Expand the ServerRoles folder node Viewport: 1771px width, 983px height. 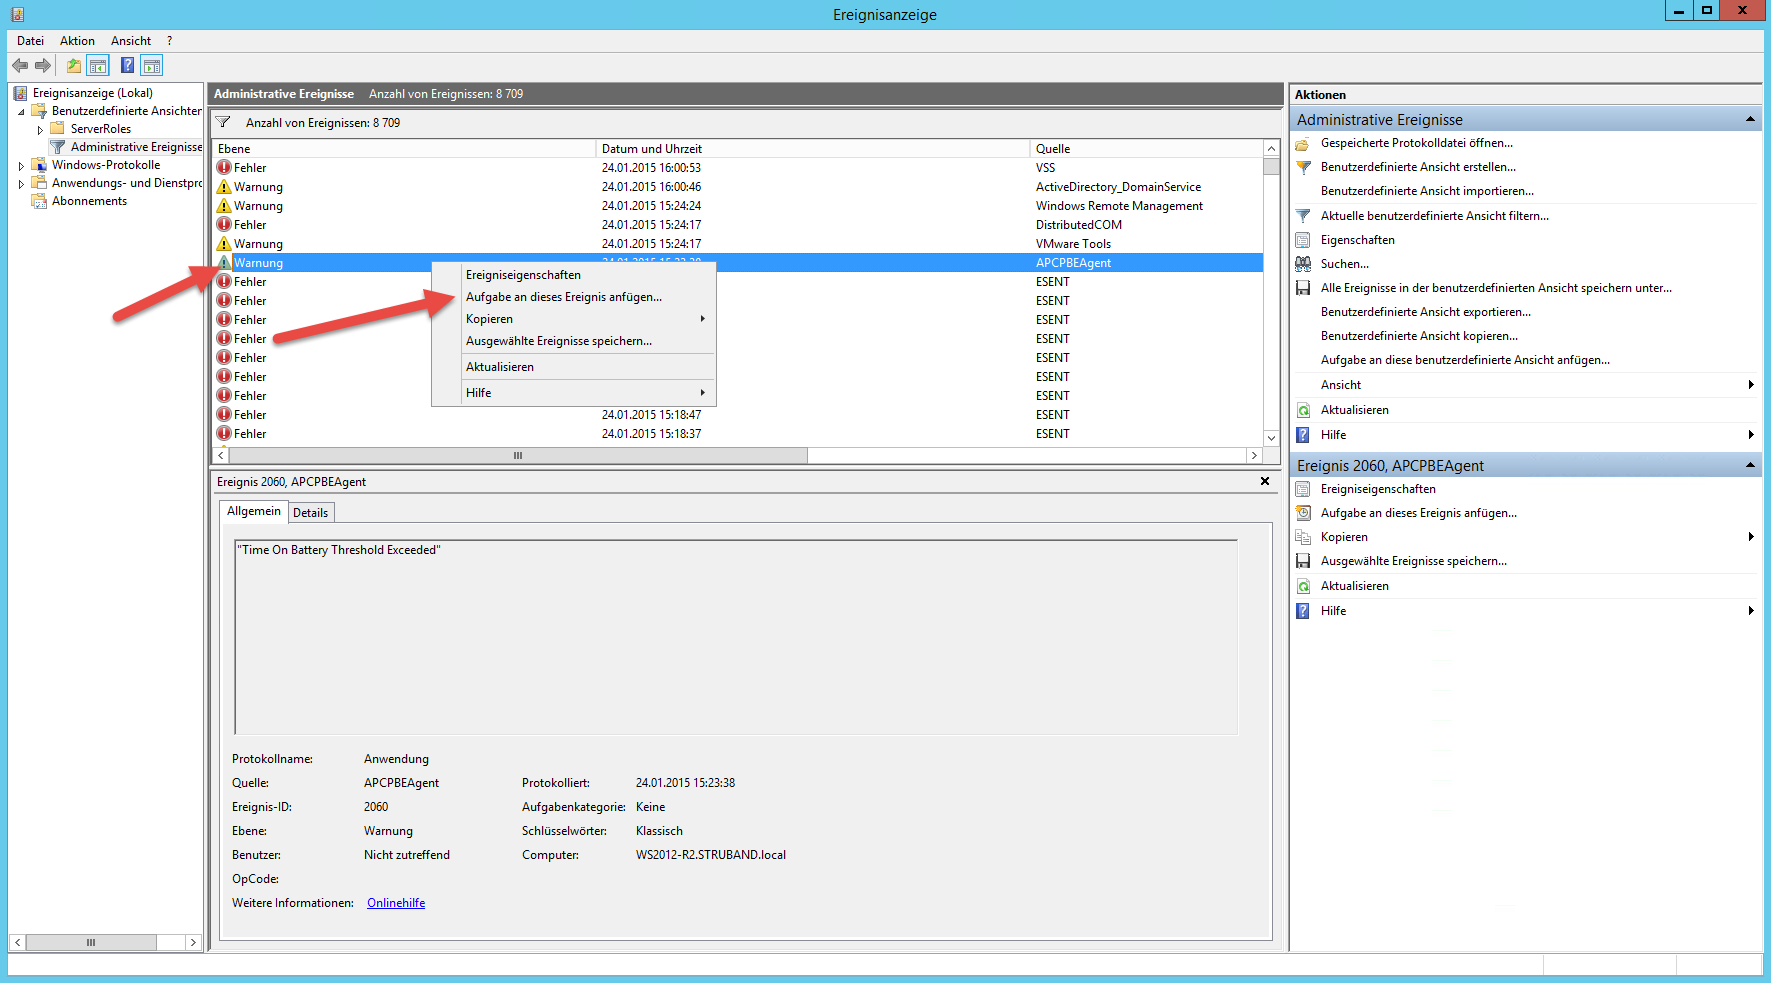pos(40,130)
